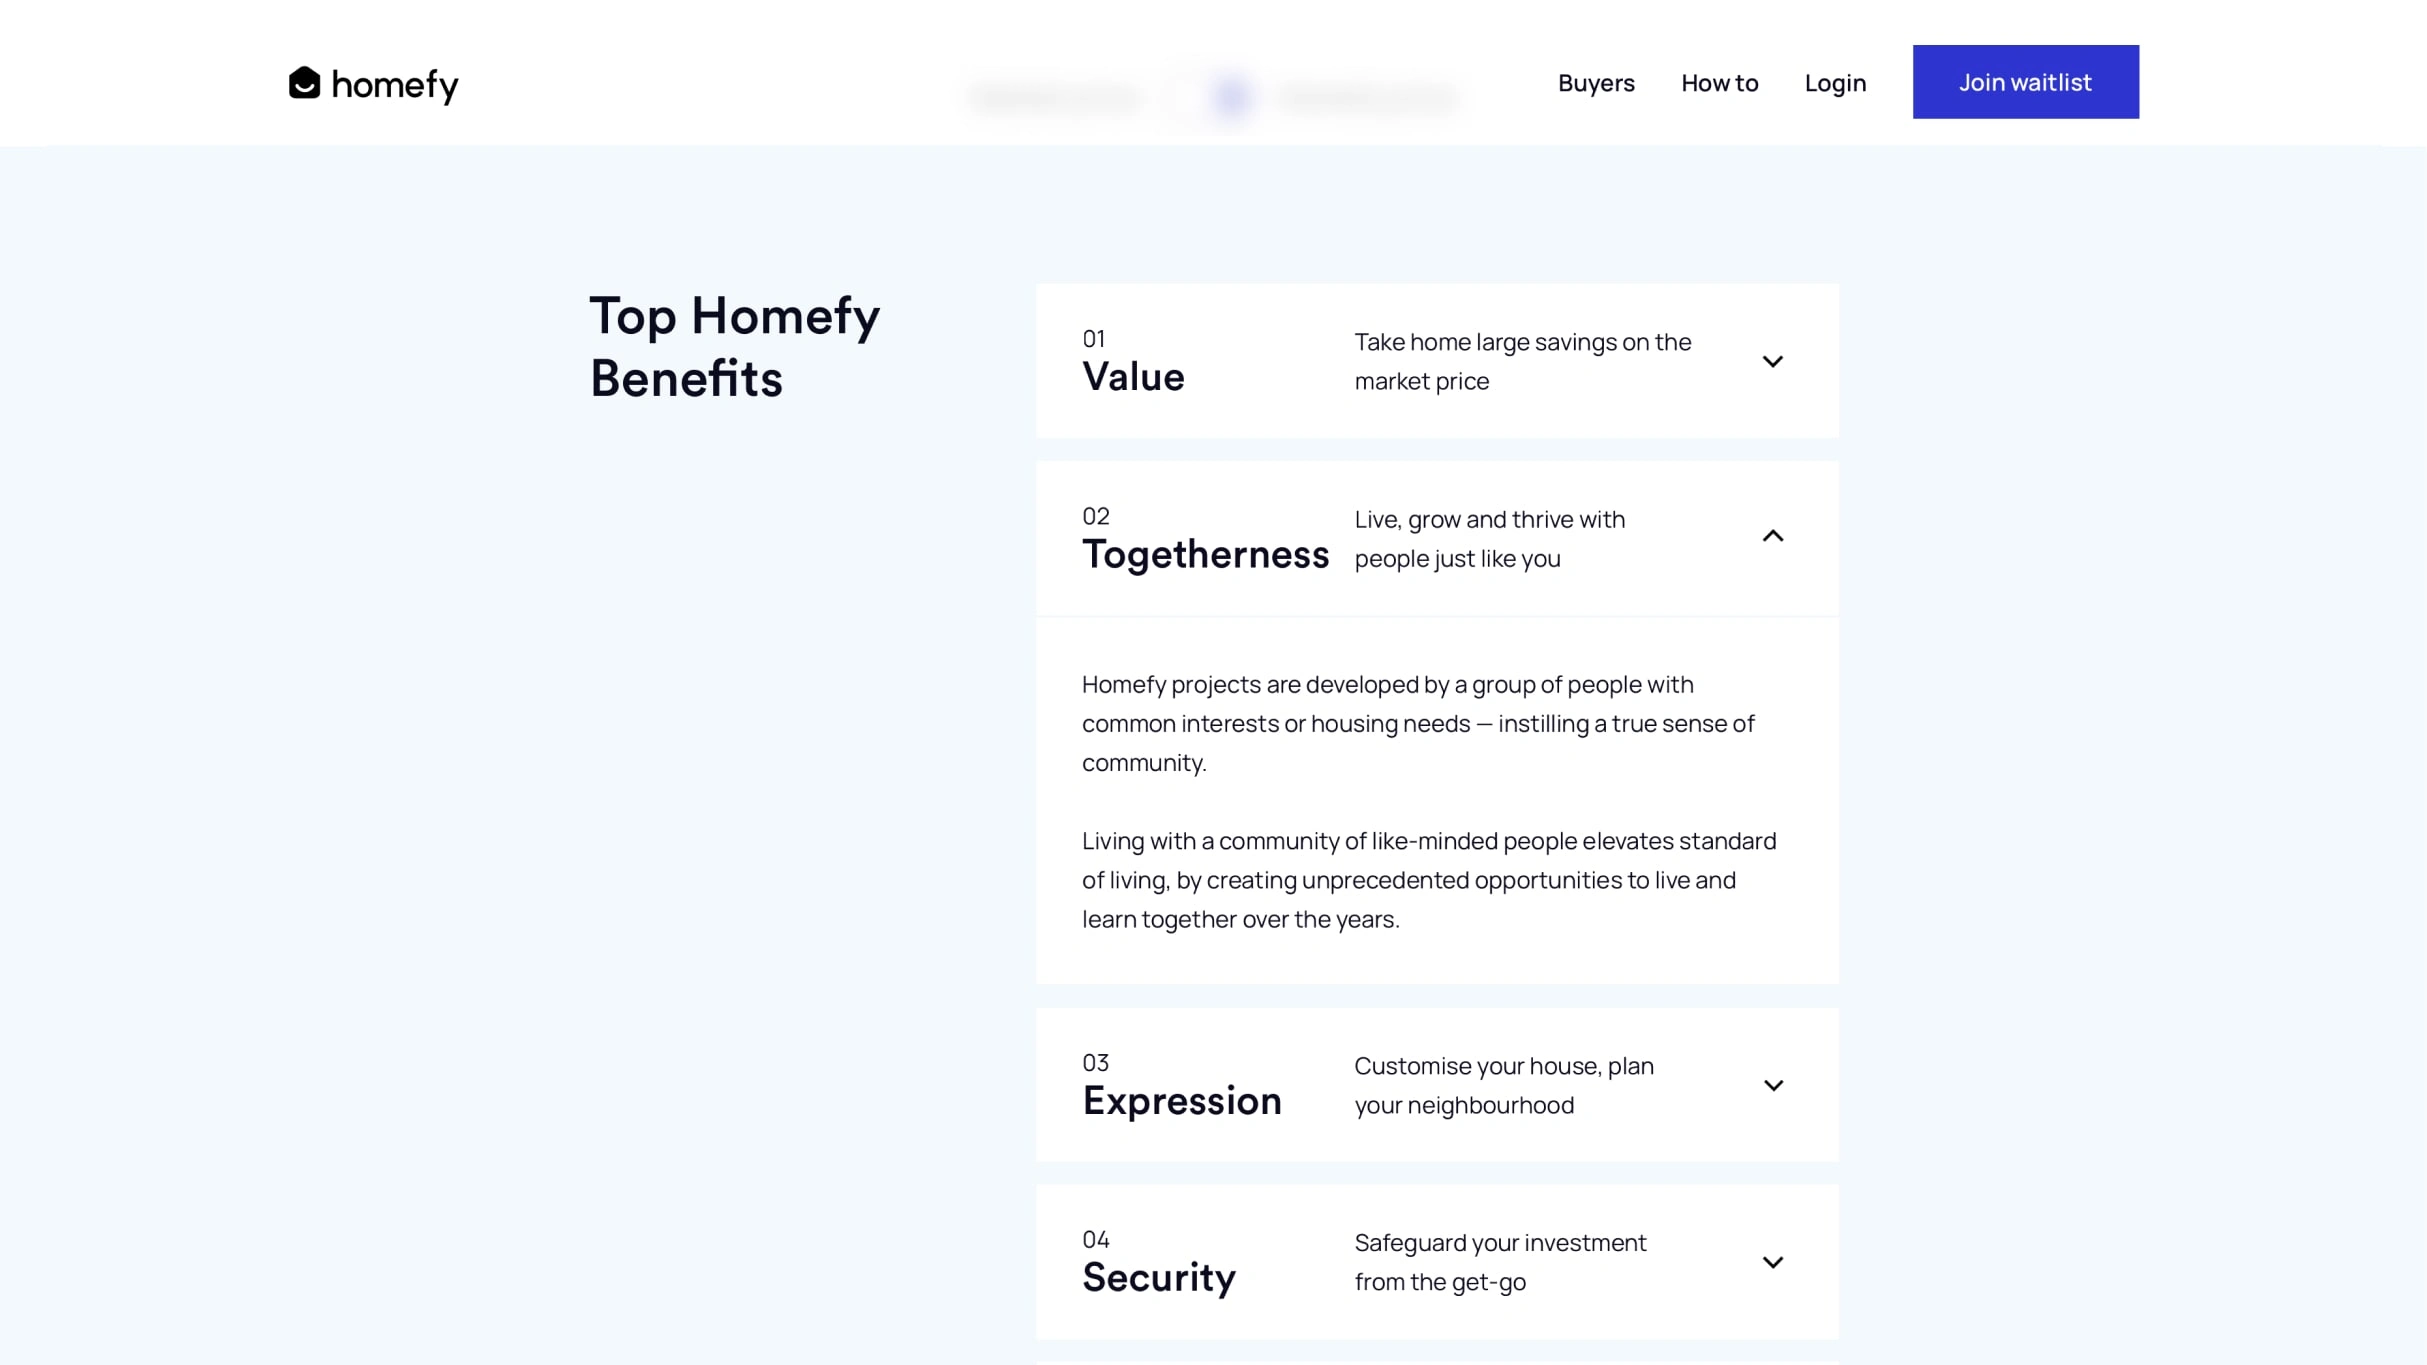Select the Value heading
The height and width of the screenshot is (1365, 2427).
pos(1133,377)
